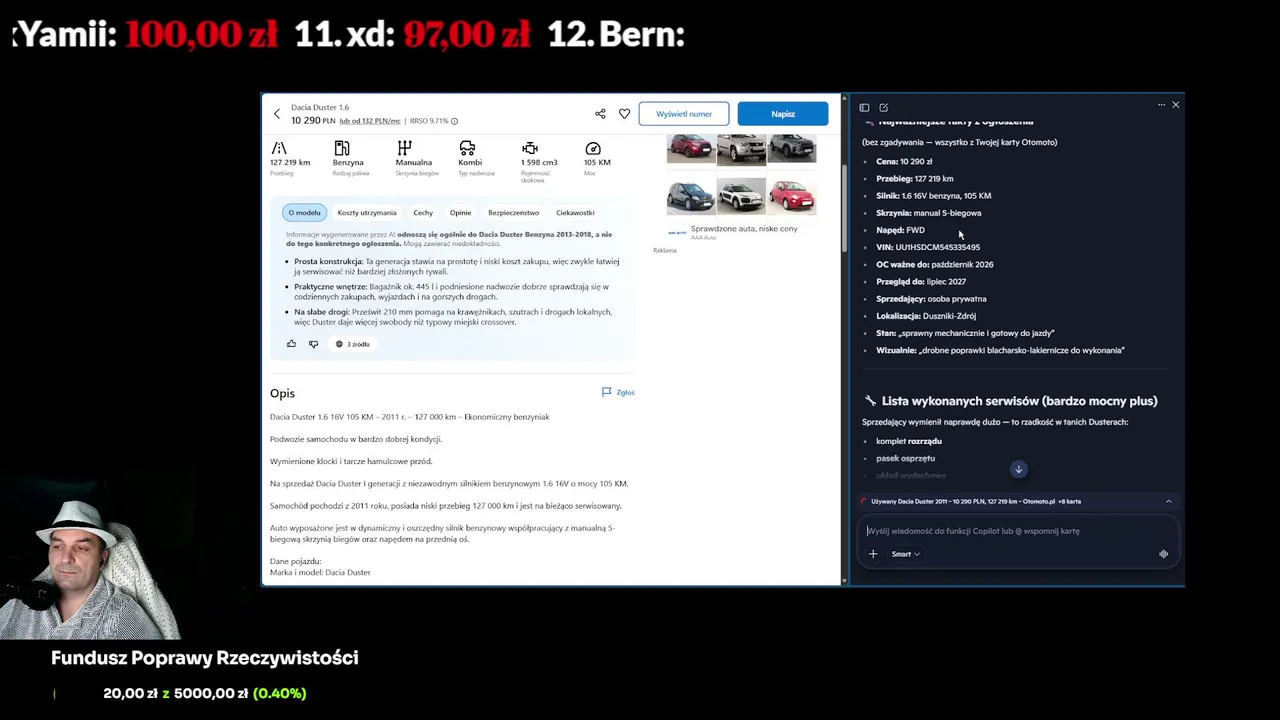Click the Wyświetl numer button
1280x720 pixels.
(684, 114)
